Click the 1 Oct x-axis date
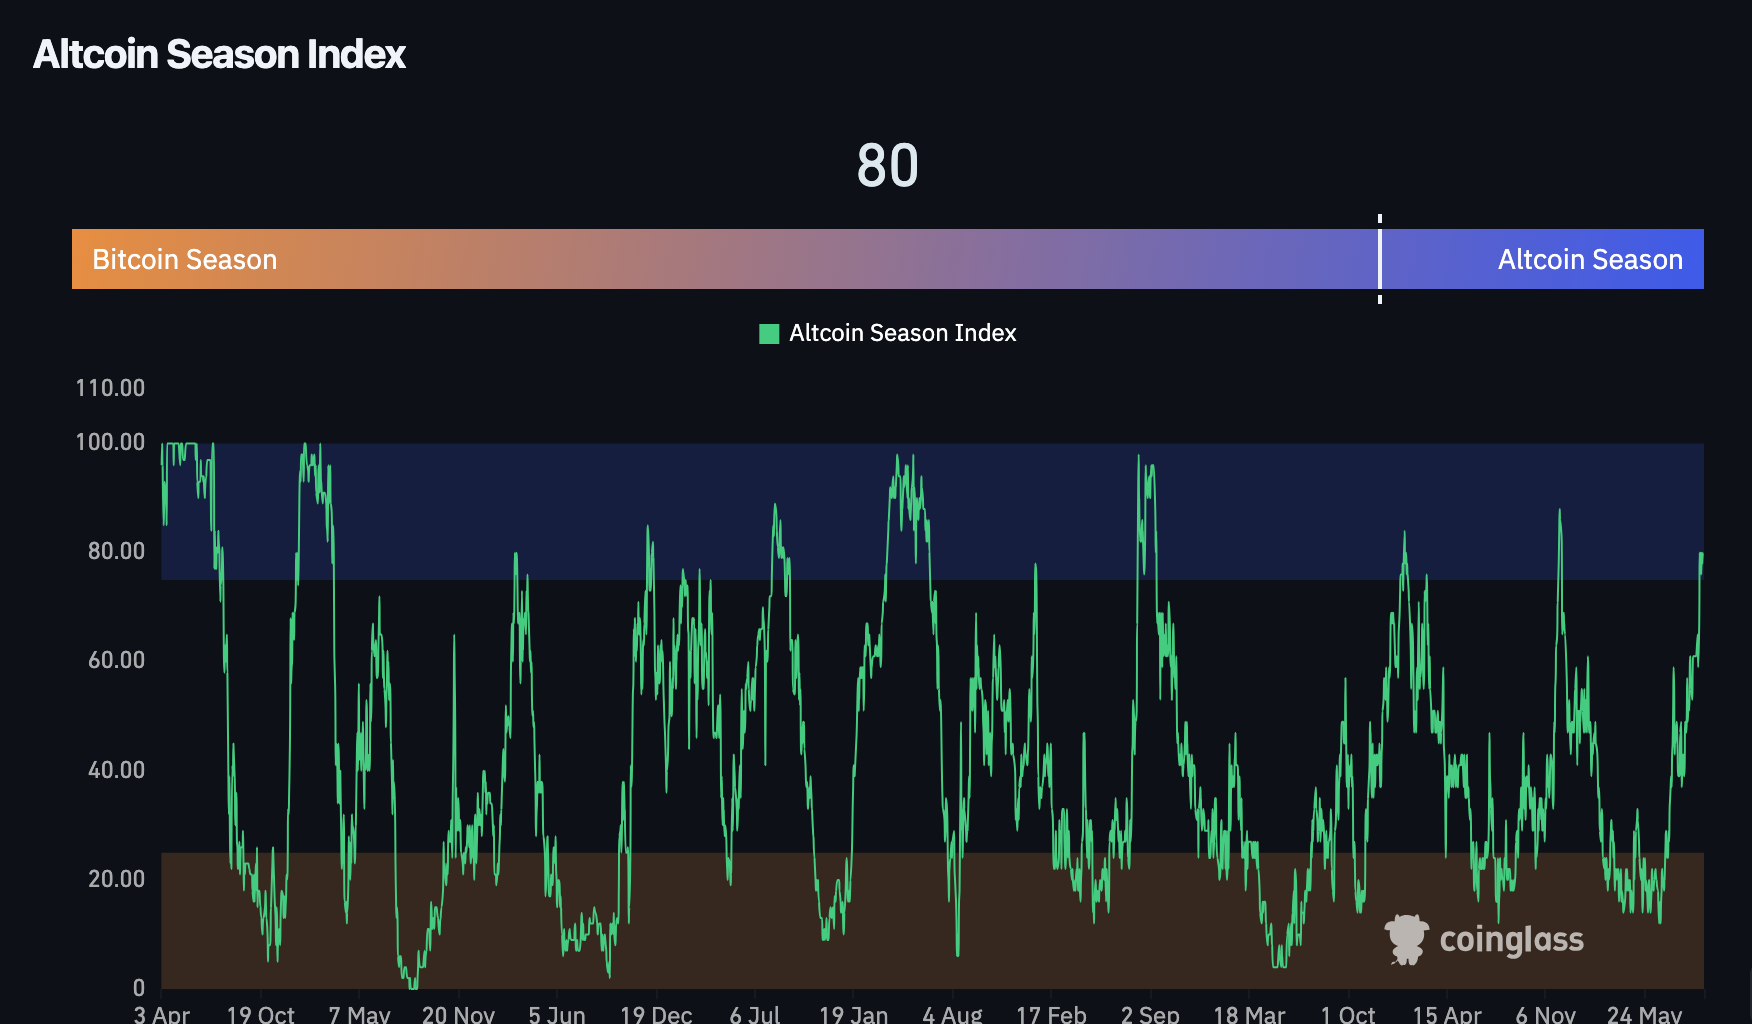 click(1348, 1014)
